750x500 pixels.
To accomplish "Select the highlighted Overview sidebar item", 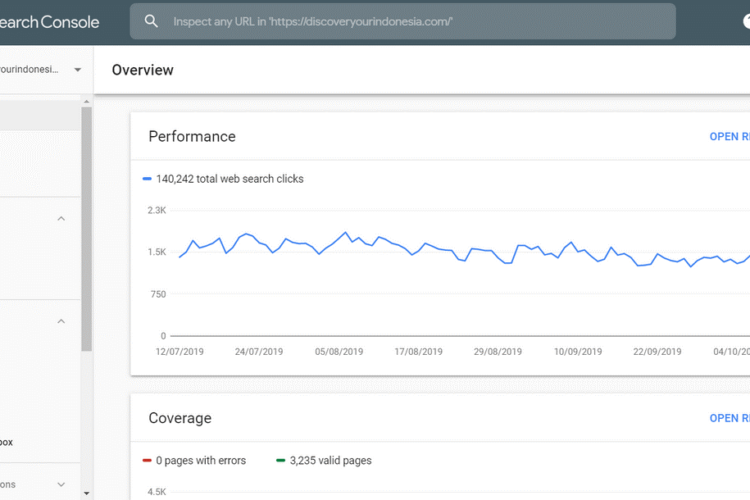I will pyautogui.click(x=40, y=115).
